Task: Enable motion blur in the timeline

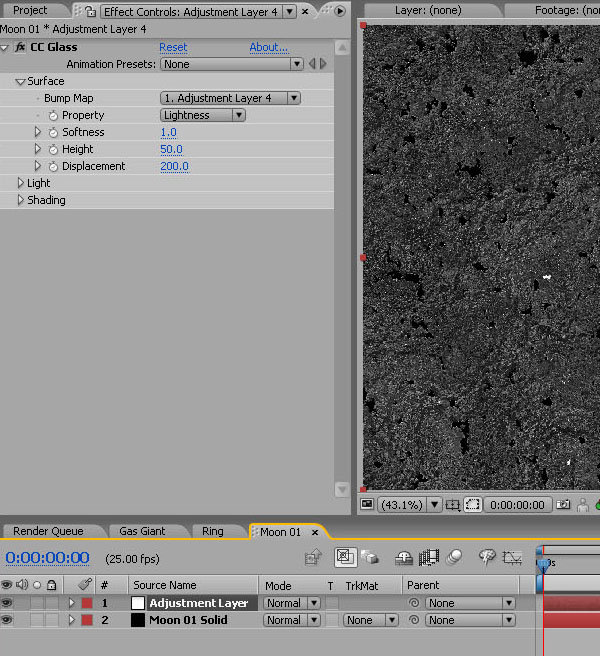Action: (x=454, y=557)
